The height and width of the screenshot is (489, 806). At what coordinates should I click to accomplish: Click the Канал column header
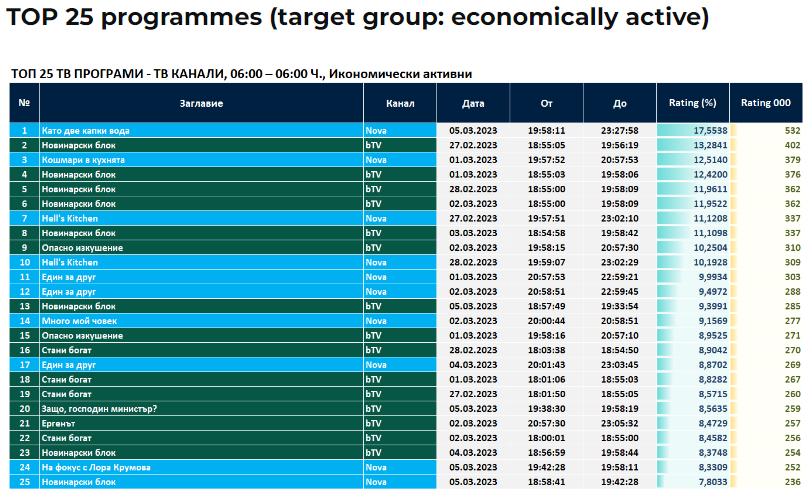[400, 103]
